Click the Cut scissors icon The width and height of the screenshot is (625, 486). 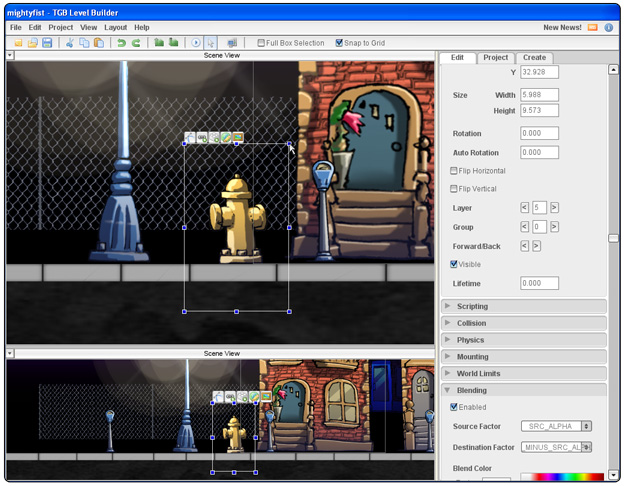coord(70,43)
